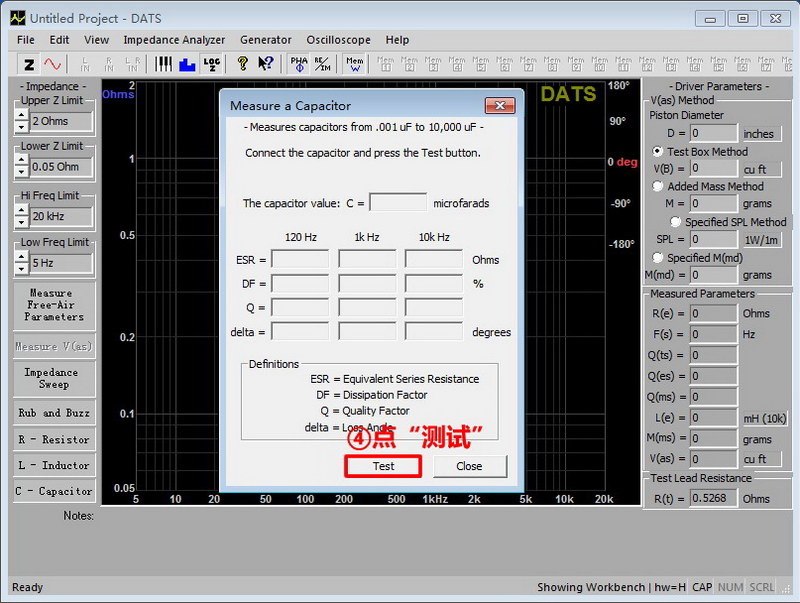Choose the Specified SPL Method option
The height and width of the screenshot is (603, 800).
(676, 222)
